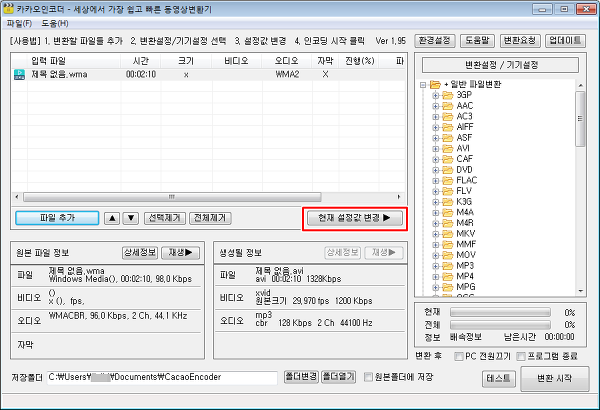Click the AVI folder icon
600x410 pixels.
click(448, 149)
